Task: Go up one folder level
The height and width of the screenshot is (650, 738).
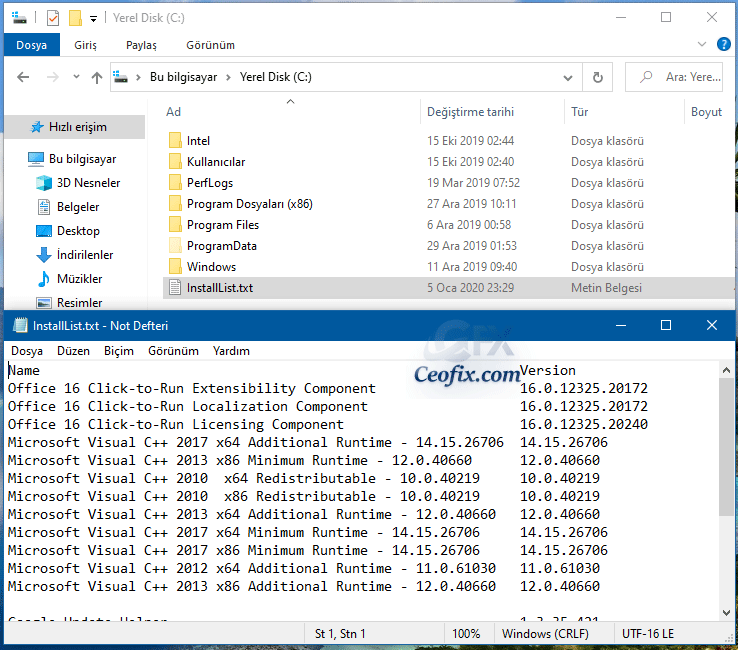Action: [96, 77]
